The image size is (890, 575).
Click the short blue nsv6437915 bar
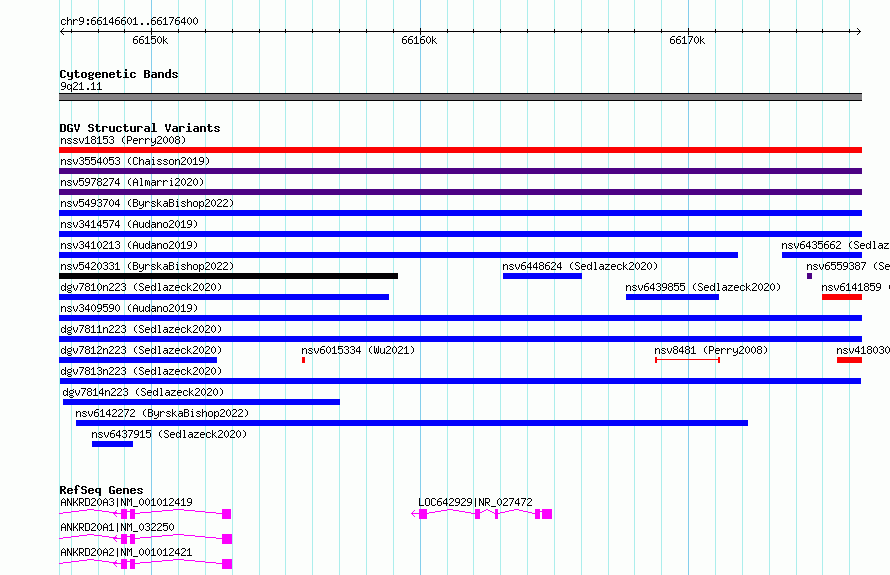click(x=112, y=444)
